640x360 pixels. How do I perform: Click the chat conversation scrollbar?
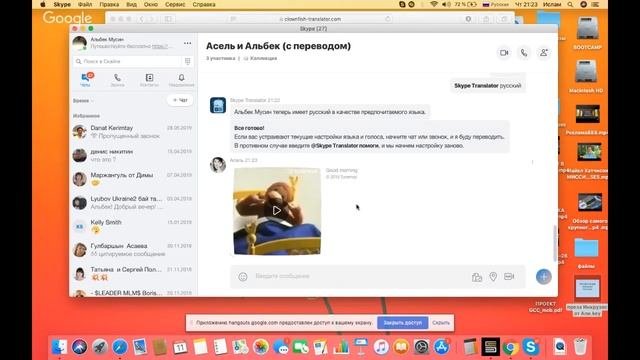coord(554,242)
